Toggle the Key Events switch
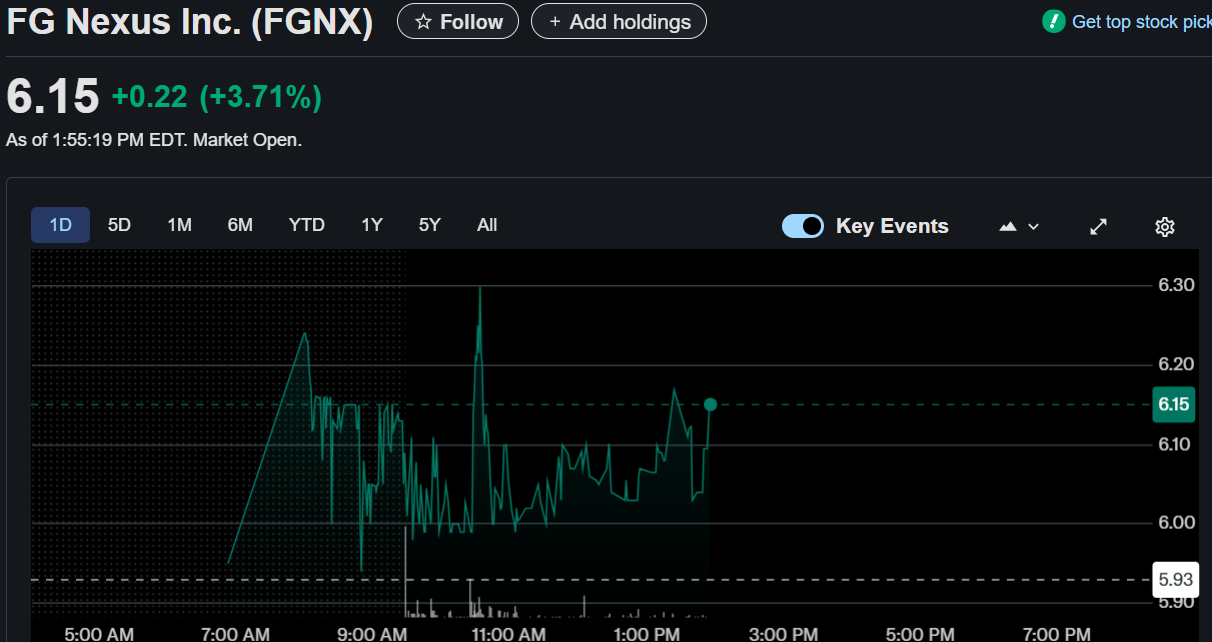Screen dimensions: 1212x642 [803, 226]
